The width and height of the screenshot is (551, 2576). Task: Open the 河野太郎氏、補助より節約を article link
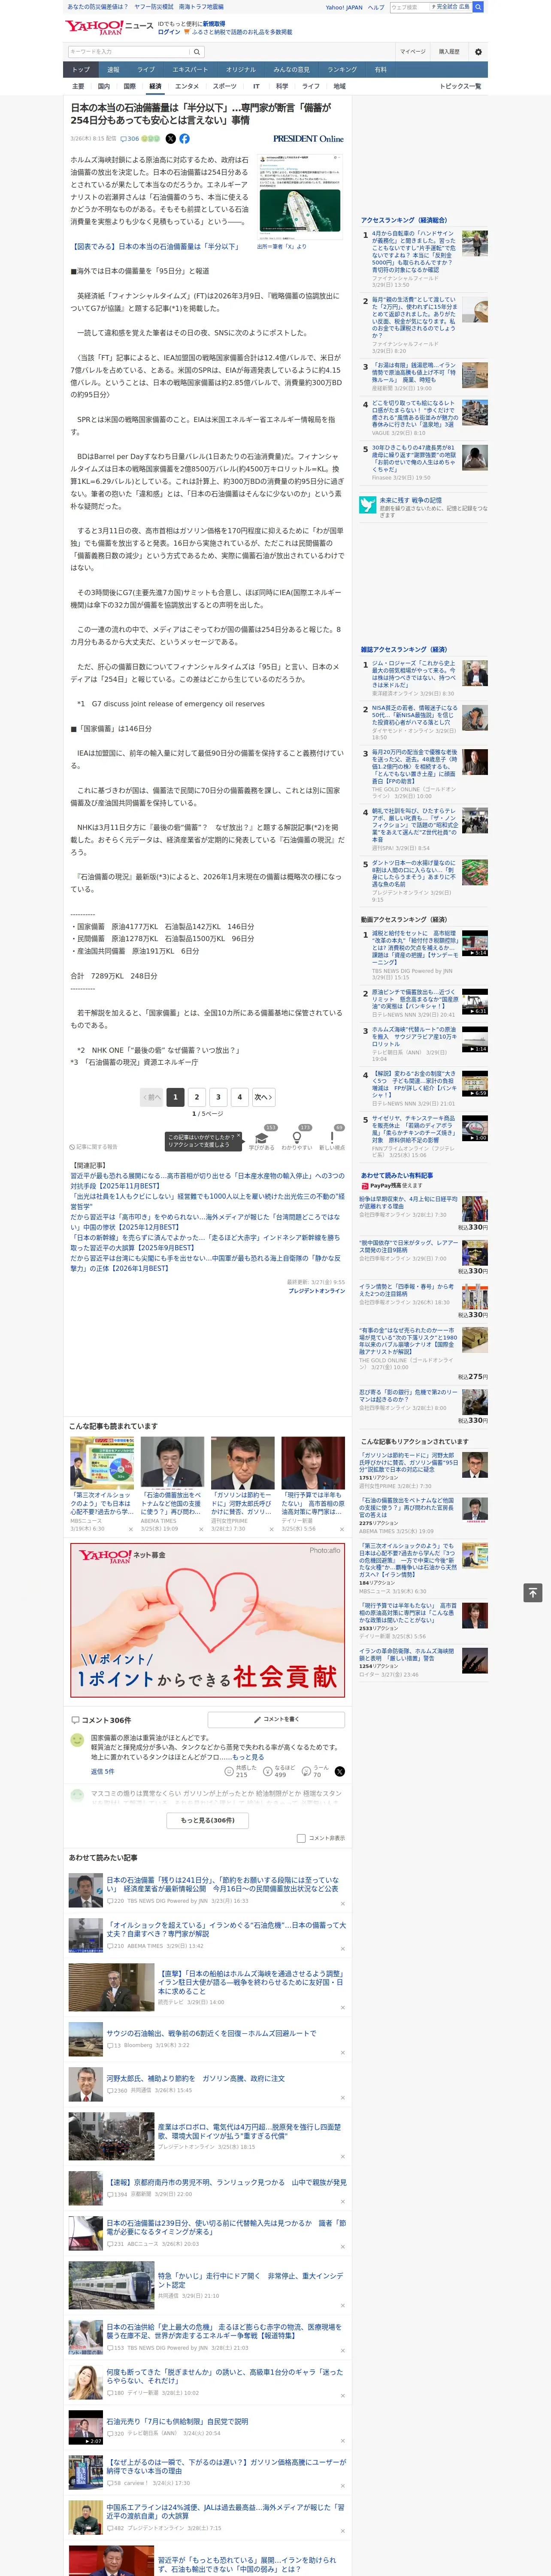point(196,2078)
